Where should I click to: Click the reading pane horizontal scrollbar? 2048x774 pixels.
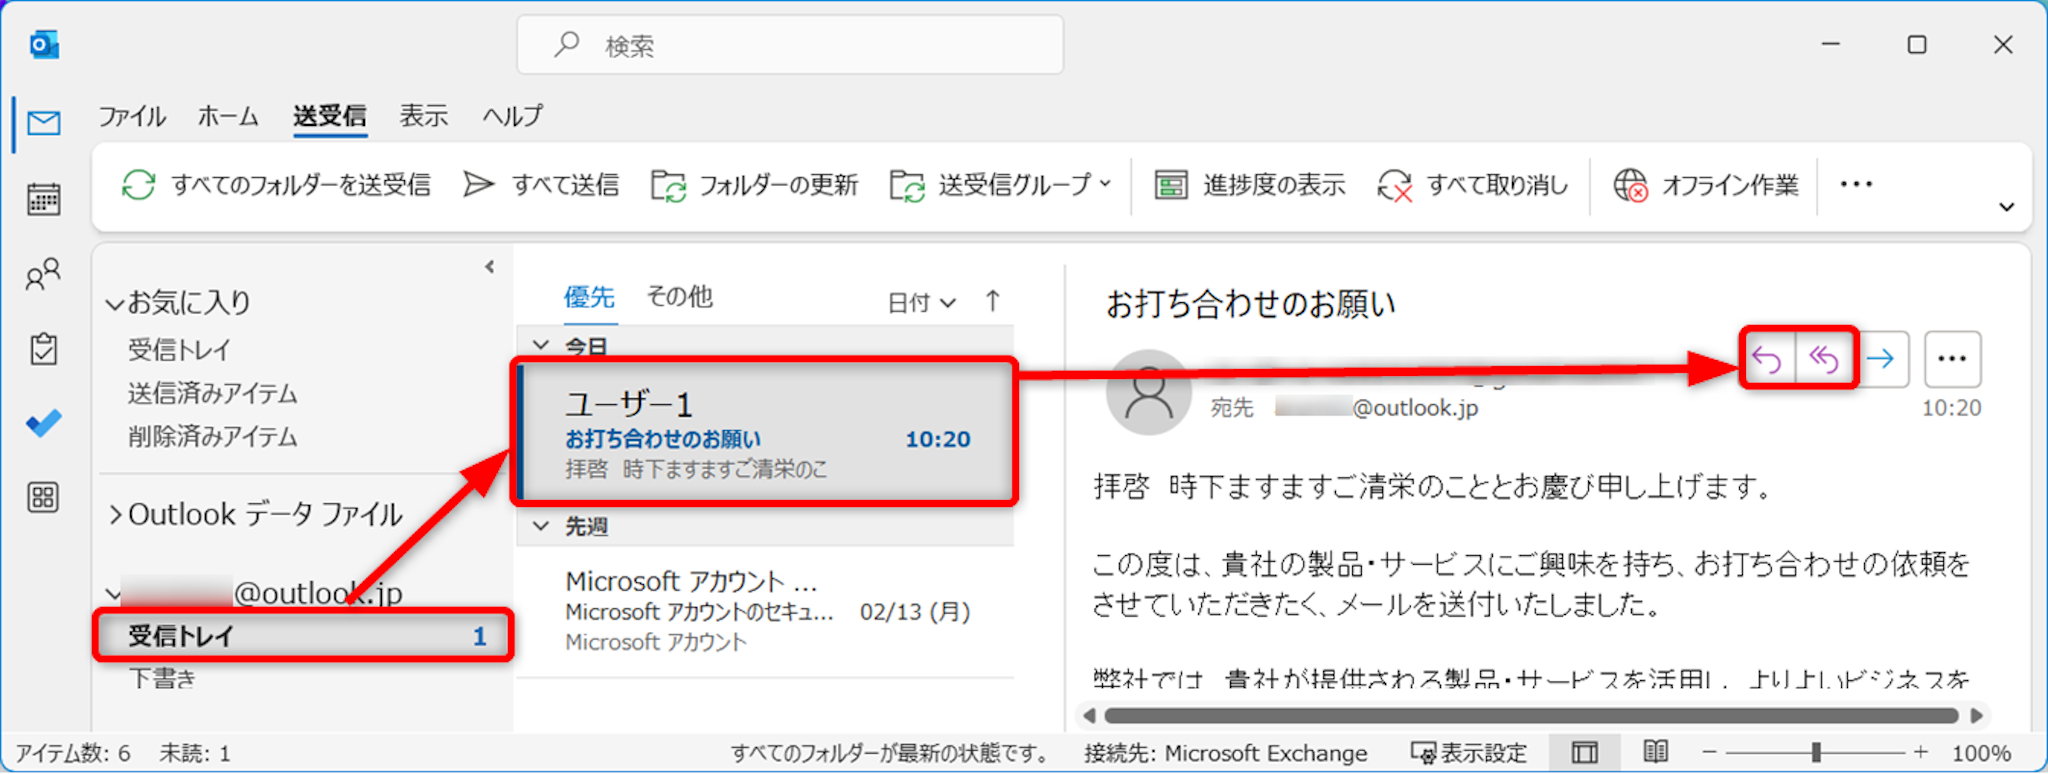tap(1531, 715)
